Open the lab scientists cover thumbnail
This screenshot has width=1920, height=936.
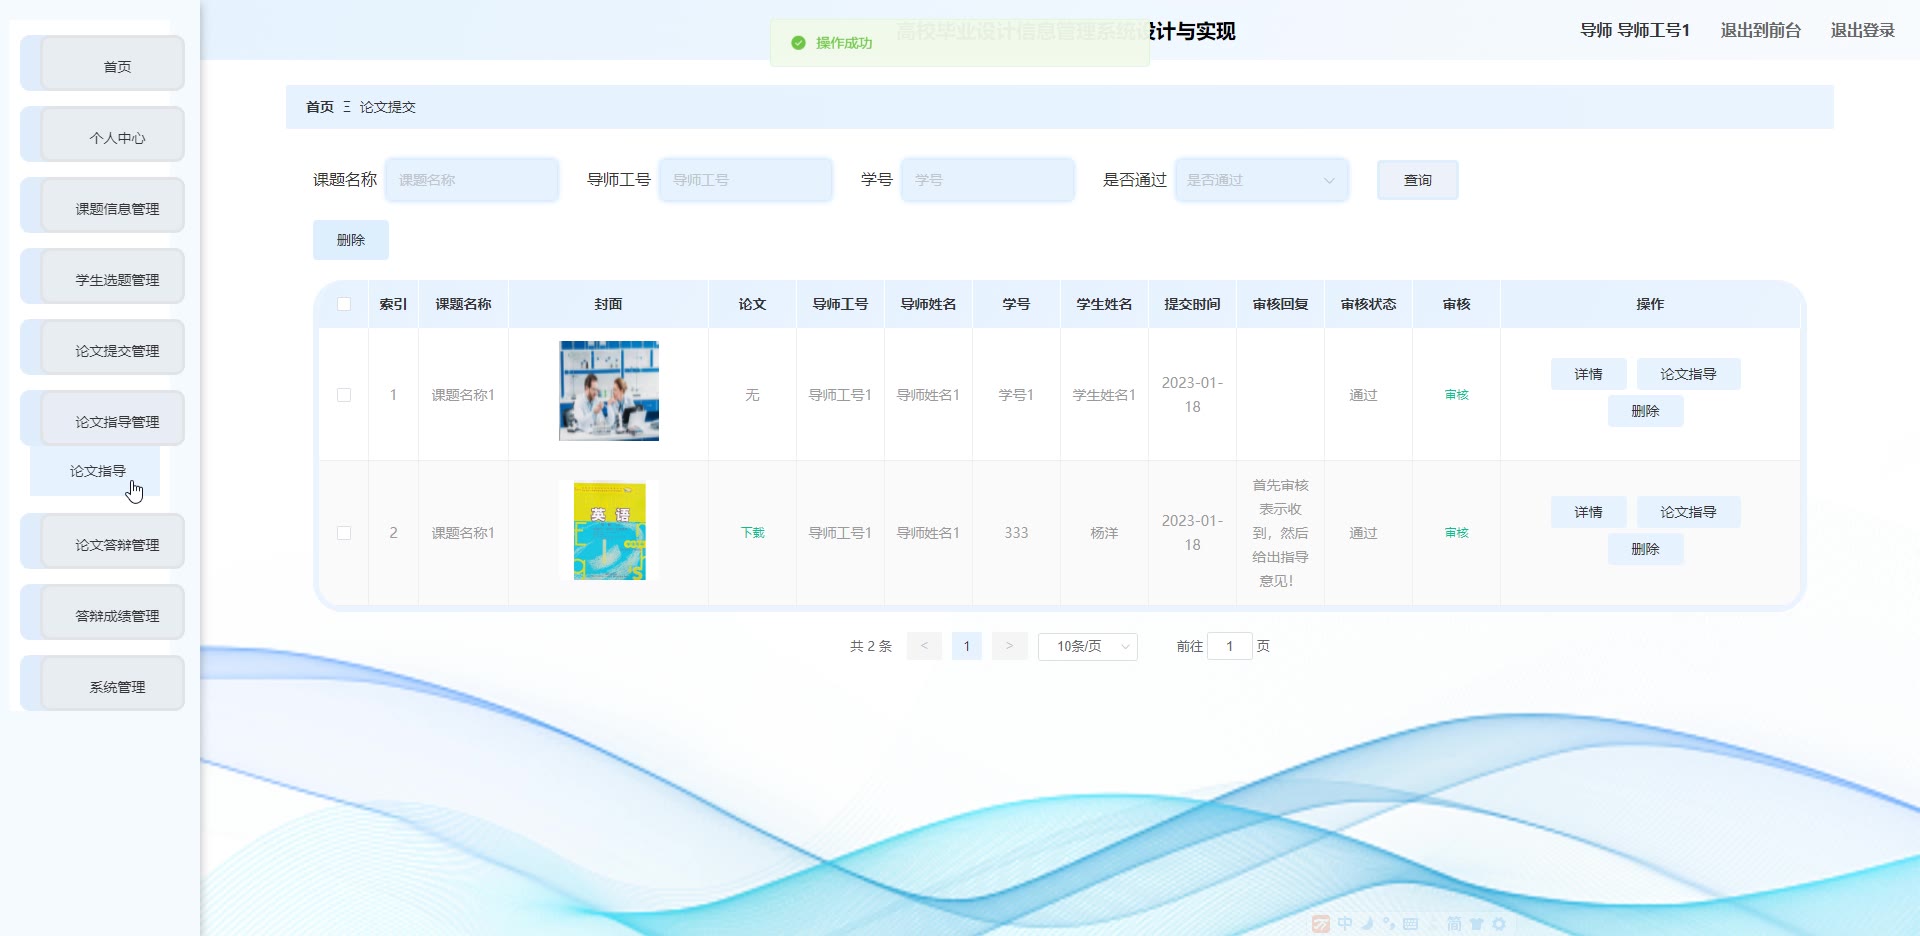(x=608, y=391)
